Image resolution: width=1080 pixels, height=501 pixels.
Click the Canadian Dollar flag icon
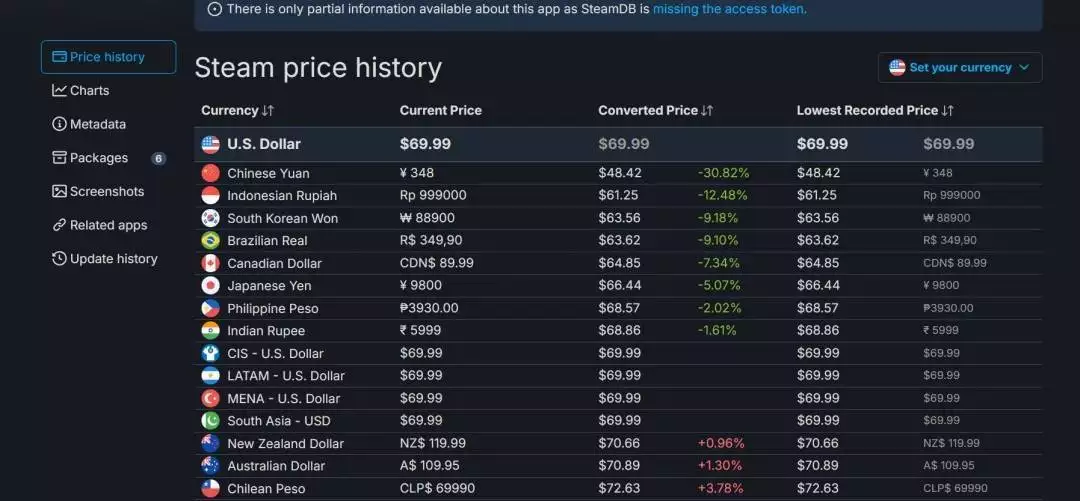coord(210,263)
